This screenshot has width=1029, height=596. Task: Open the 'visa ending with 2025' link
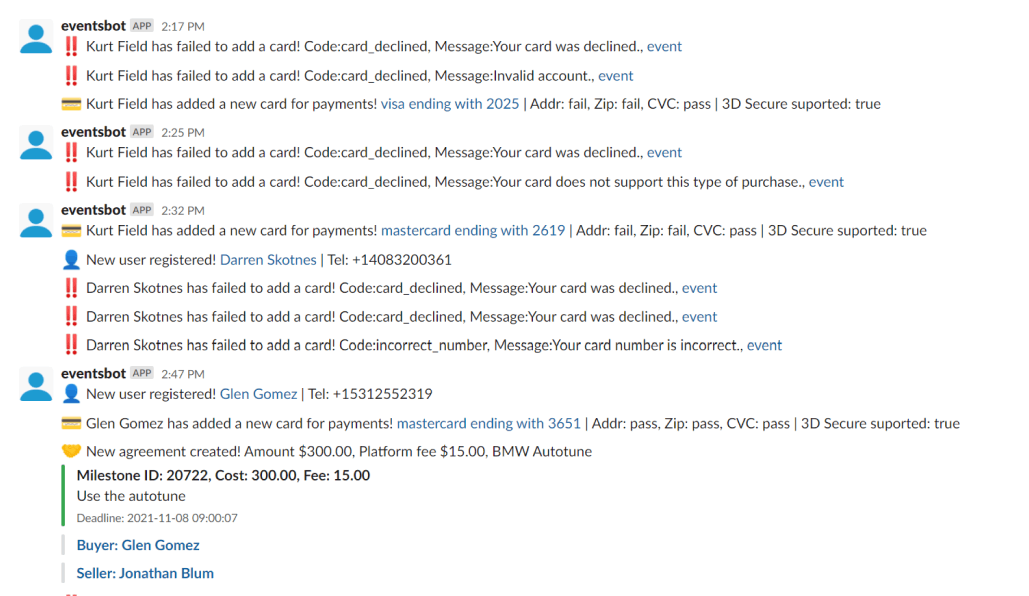pos(450,104)
